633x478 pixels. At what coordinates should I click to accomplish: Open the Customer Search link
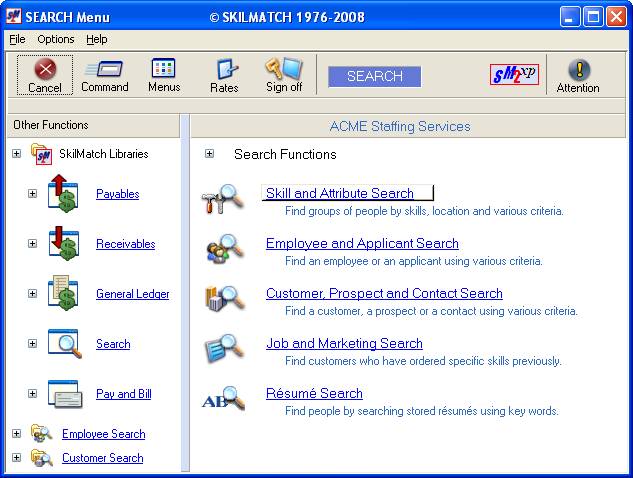click(x=103, y=458)
